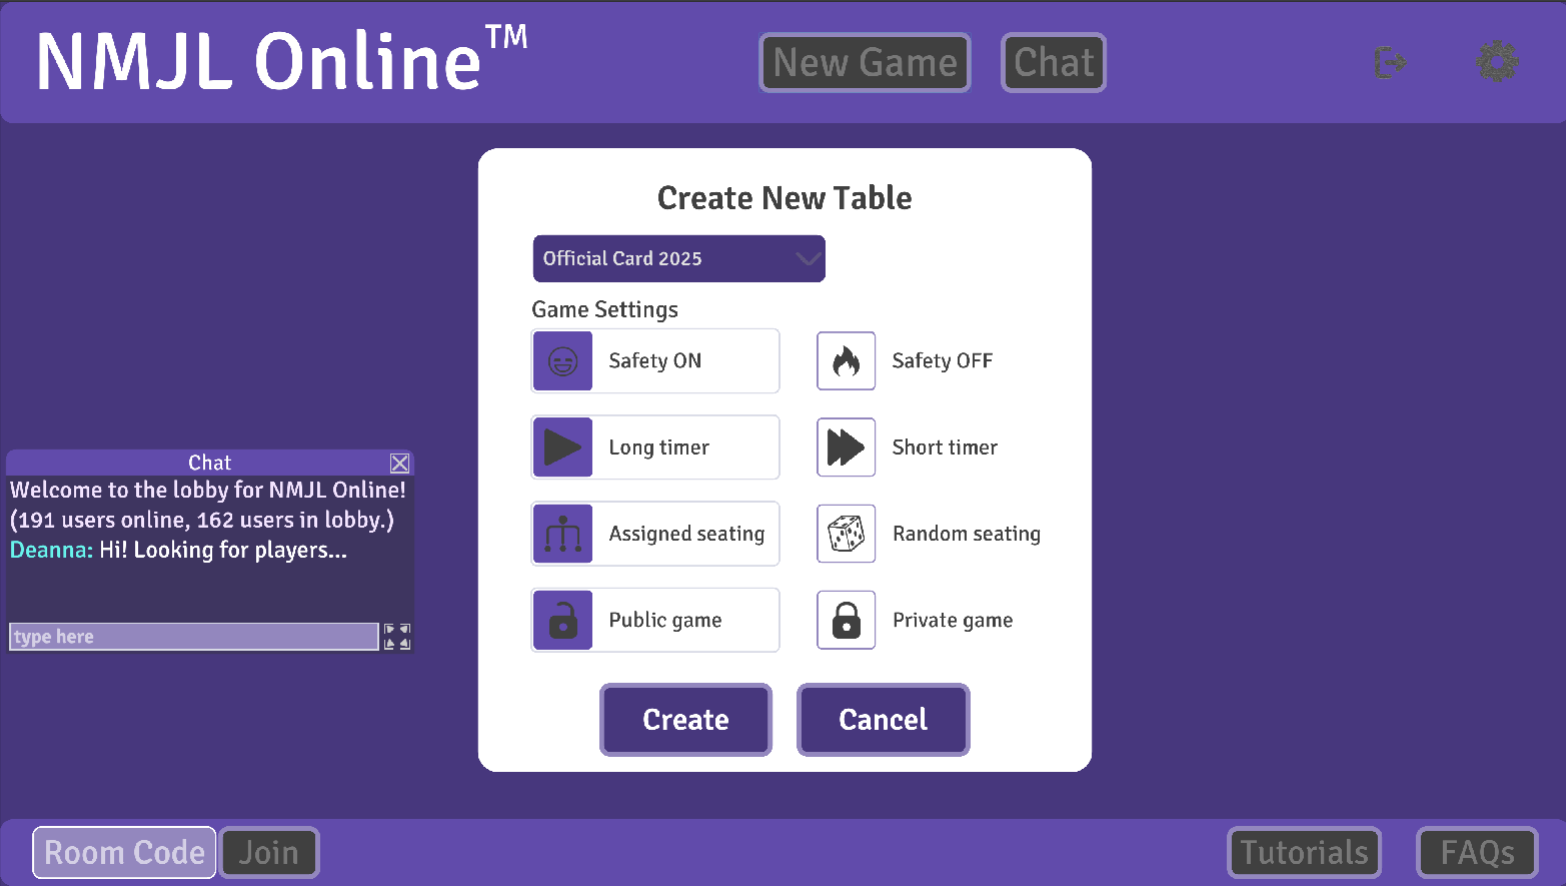Click the play icon for Long timer
This screenshot has height=886, width=1566.
tap(562, 447)
